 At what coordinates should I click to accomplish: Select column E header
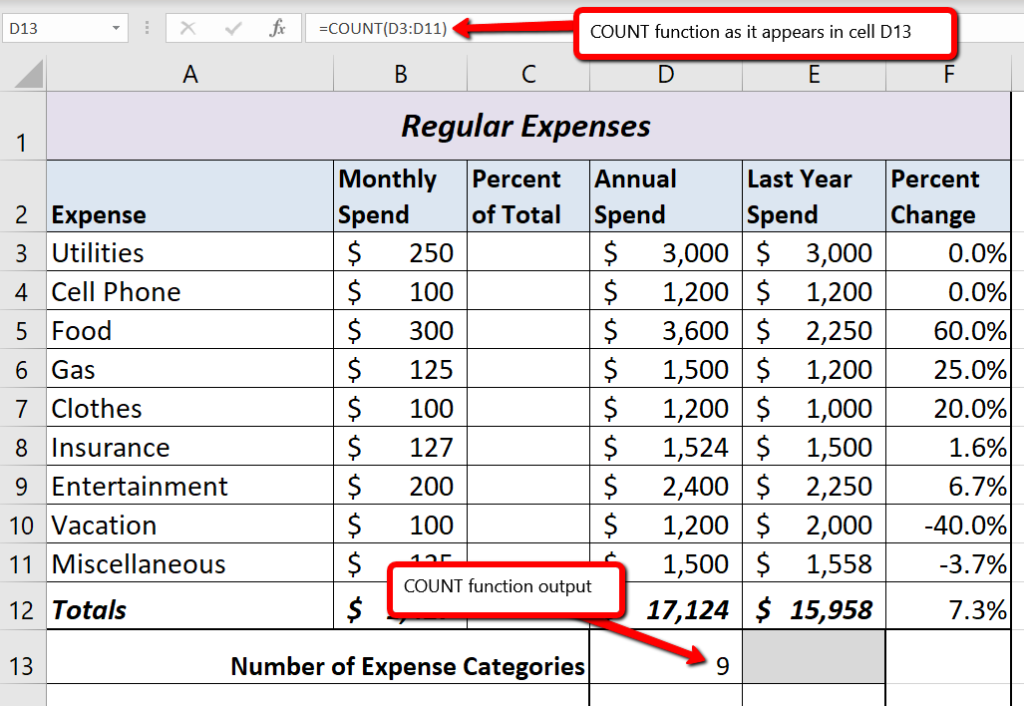tap(814, 74)
